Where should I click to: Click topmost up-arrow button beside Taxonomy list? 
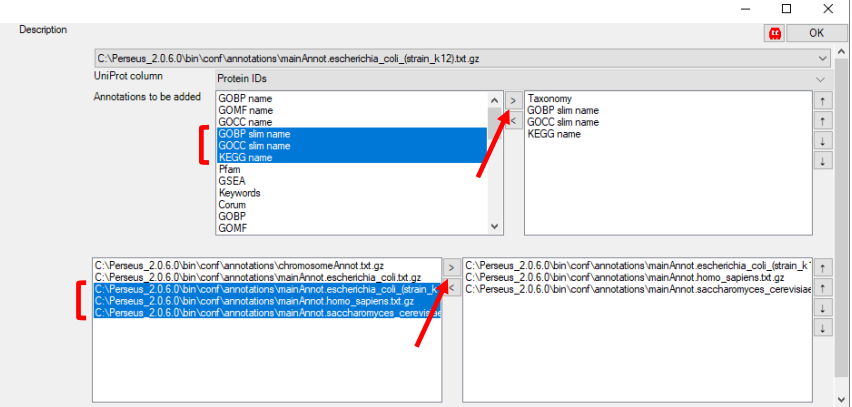pos(823,101)
